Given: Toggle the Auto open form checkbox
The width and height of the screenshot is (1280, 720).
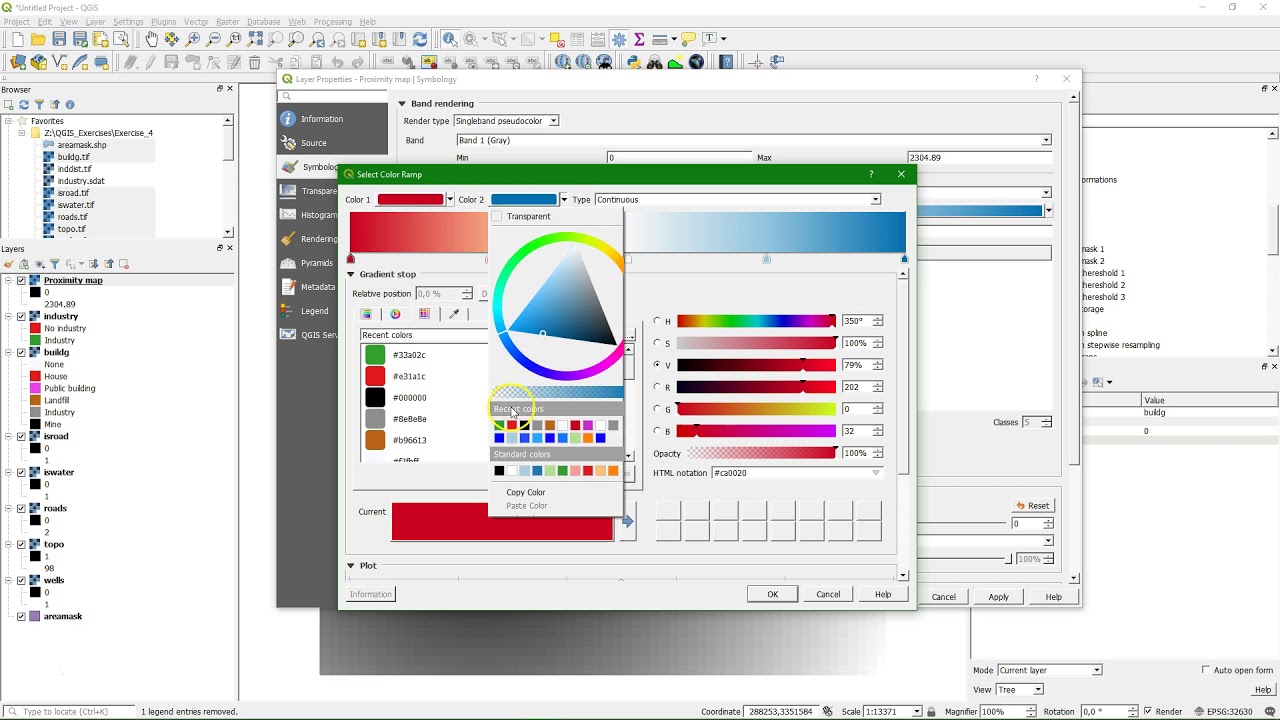Looking at the screenshot, I should (1206, 670).
